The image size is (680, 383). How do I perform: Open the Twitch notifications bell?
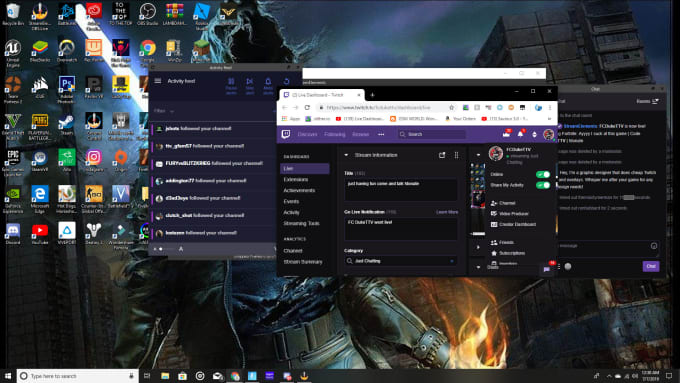point(520,134)
